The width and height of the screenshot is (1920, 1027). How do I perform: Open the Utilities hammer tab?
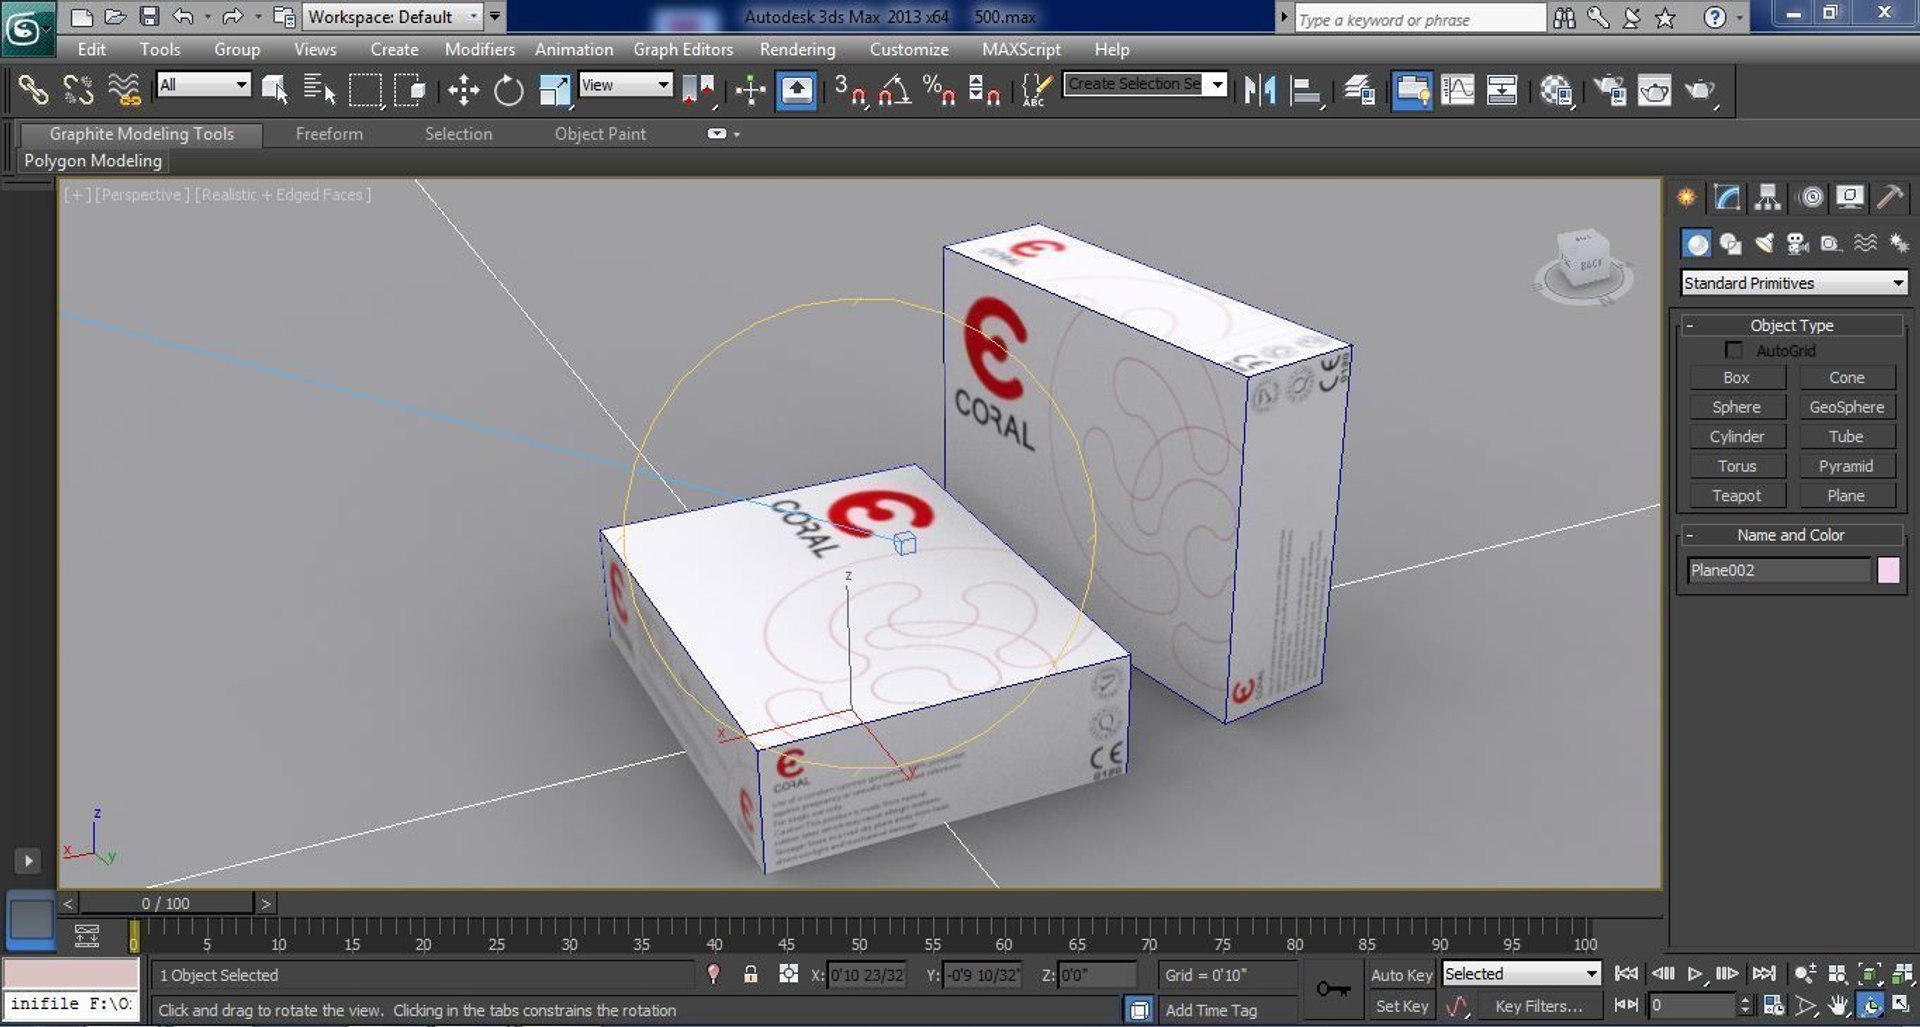[1890, 197]
